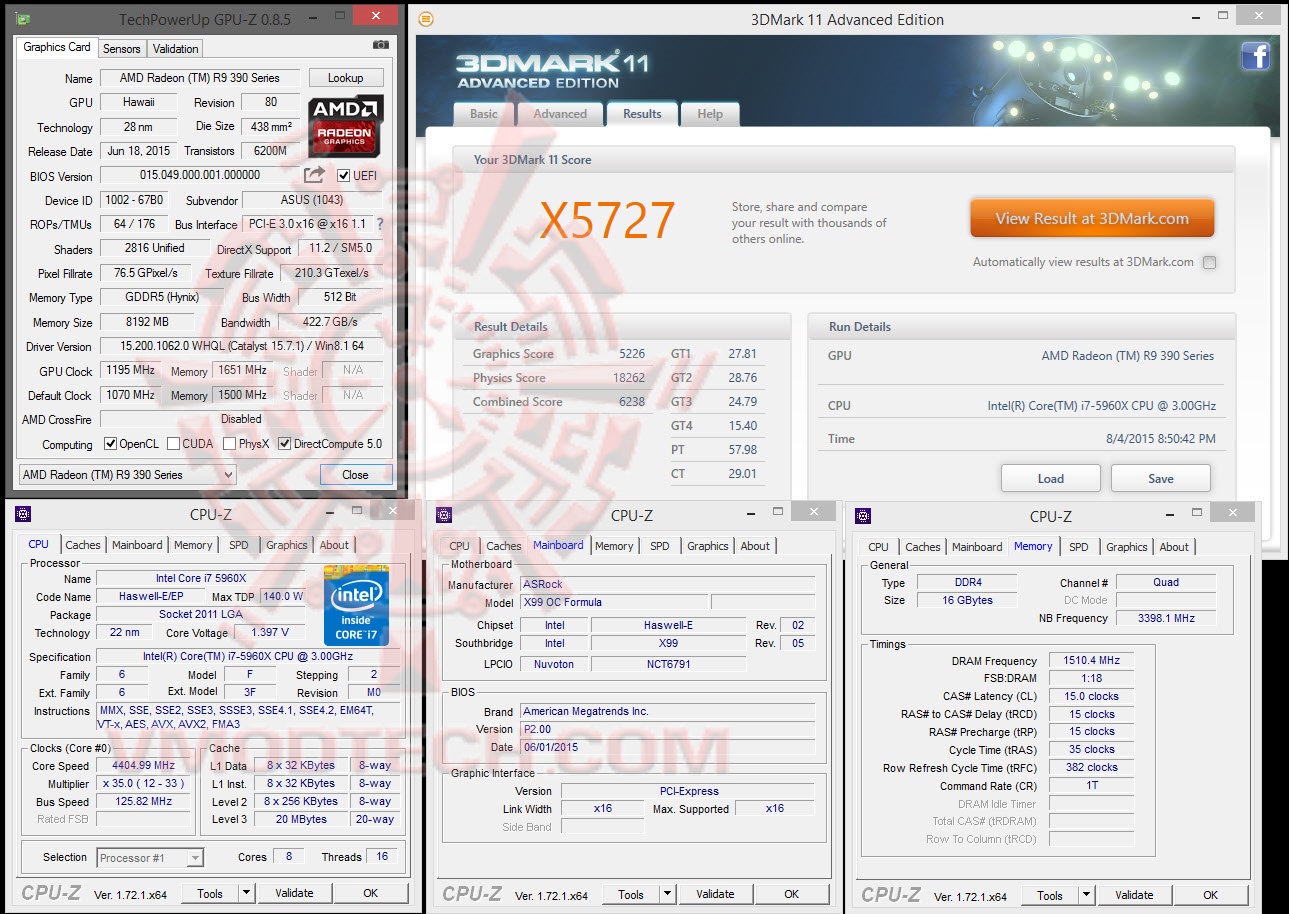
Task: Check Automatically view results at 3DMark.com
Action: tap(1210, 263)
